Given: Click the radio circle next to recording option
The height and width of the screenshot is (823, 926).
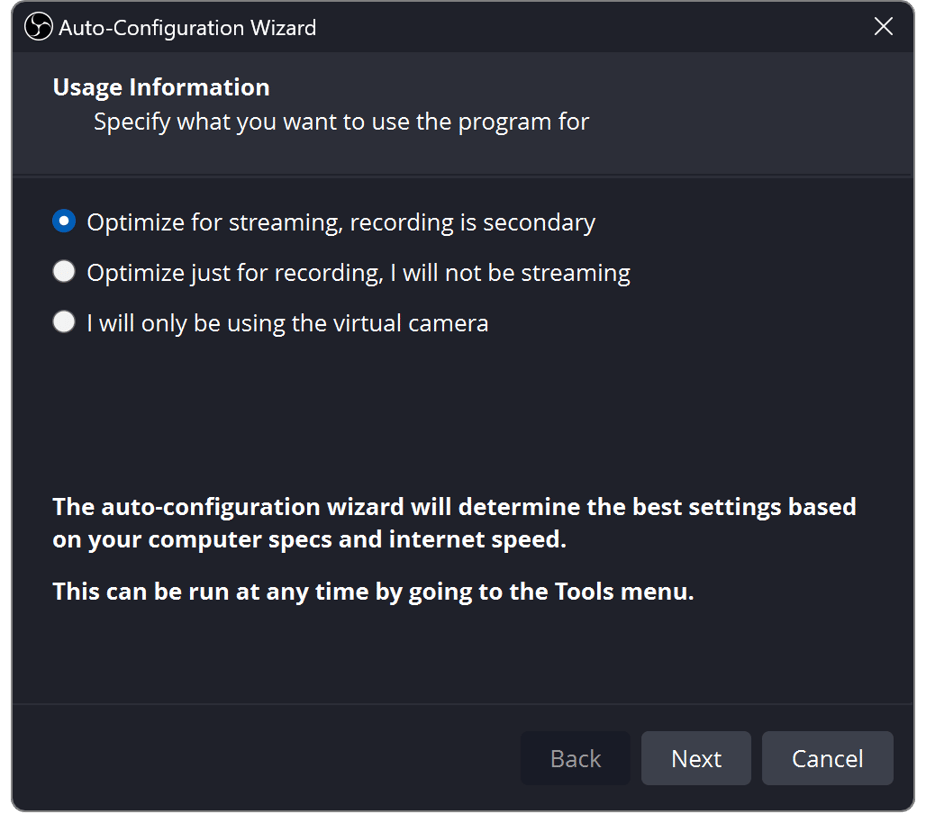Looking at the screenshot, I should [63, 271].
